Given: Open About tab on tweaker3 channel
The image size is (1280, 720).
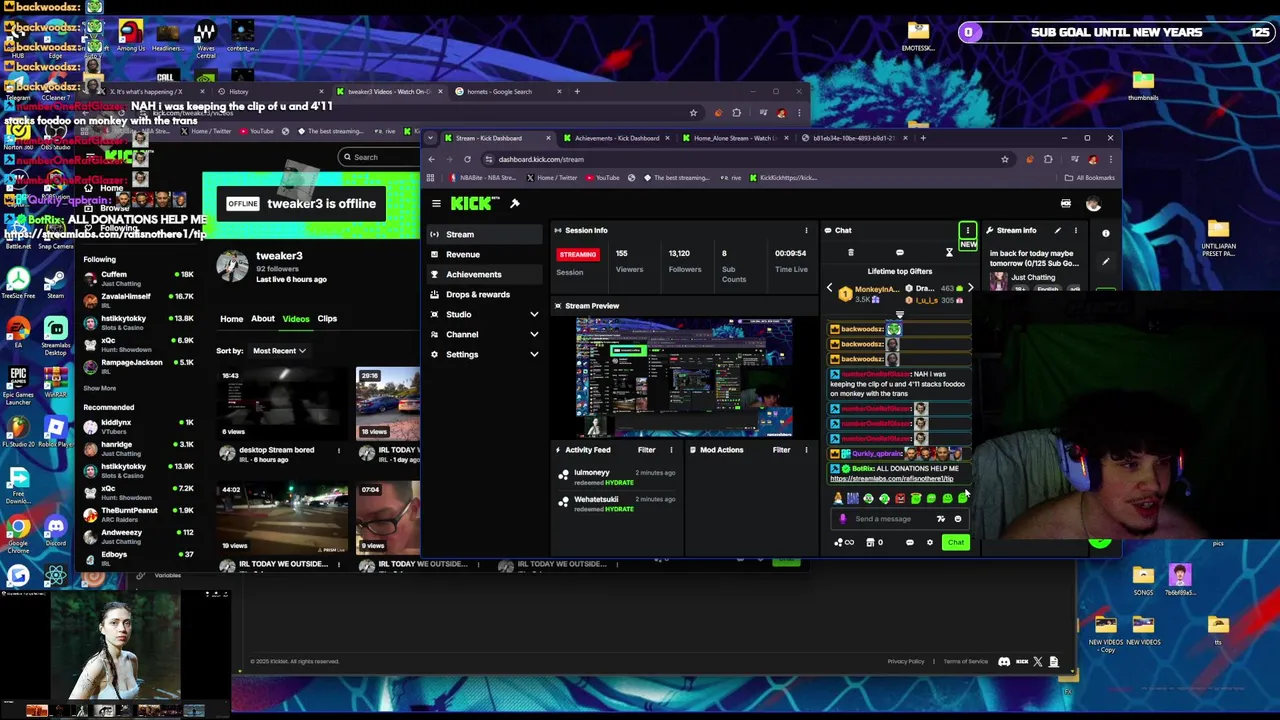Looking at the screenshot, I should 263,319.
